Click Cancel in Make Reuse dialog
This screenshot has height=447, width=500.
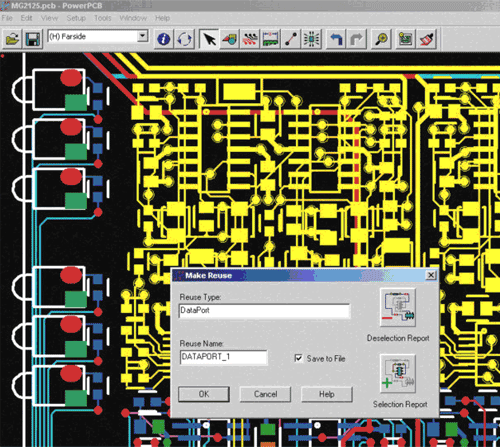coord(265,394)
